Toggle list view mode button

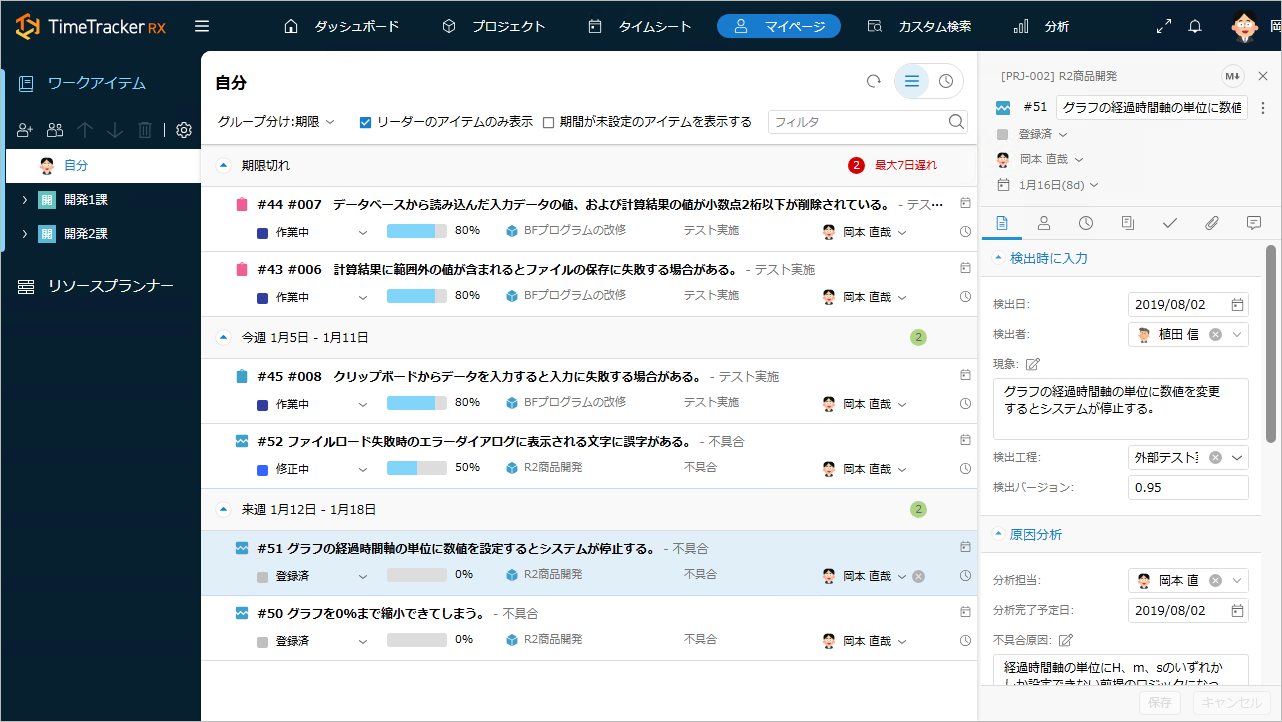coord(911,82)
